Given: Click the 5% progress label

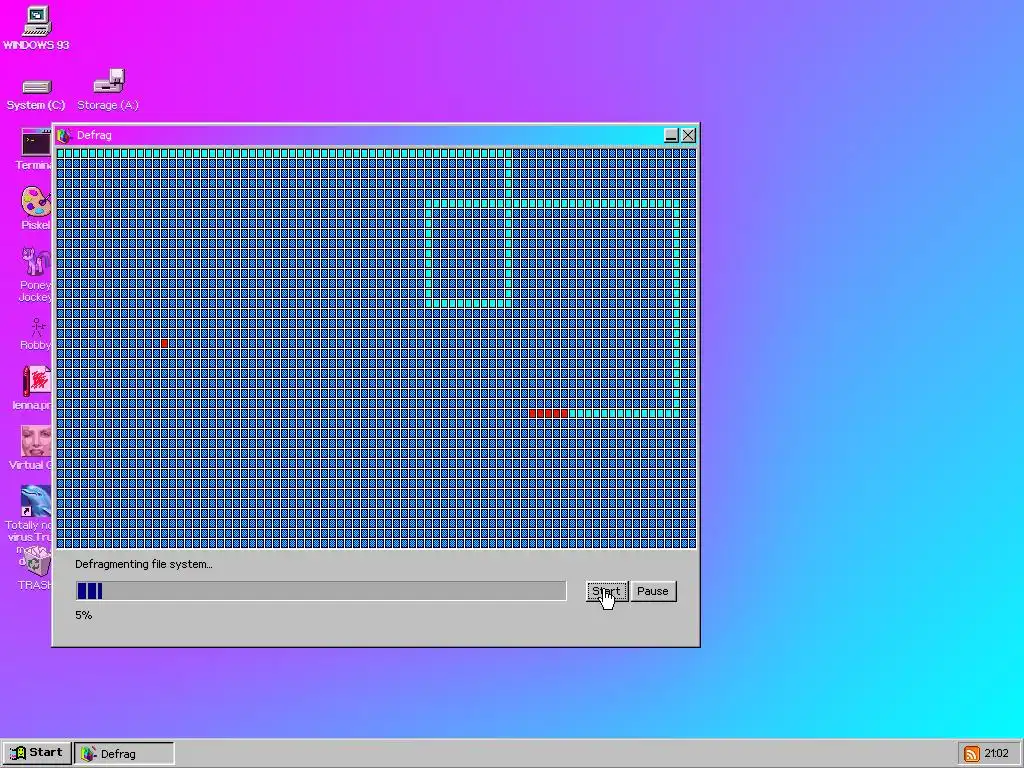Looking at the screenshot, I should (84, 615).
